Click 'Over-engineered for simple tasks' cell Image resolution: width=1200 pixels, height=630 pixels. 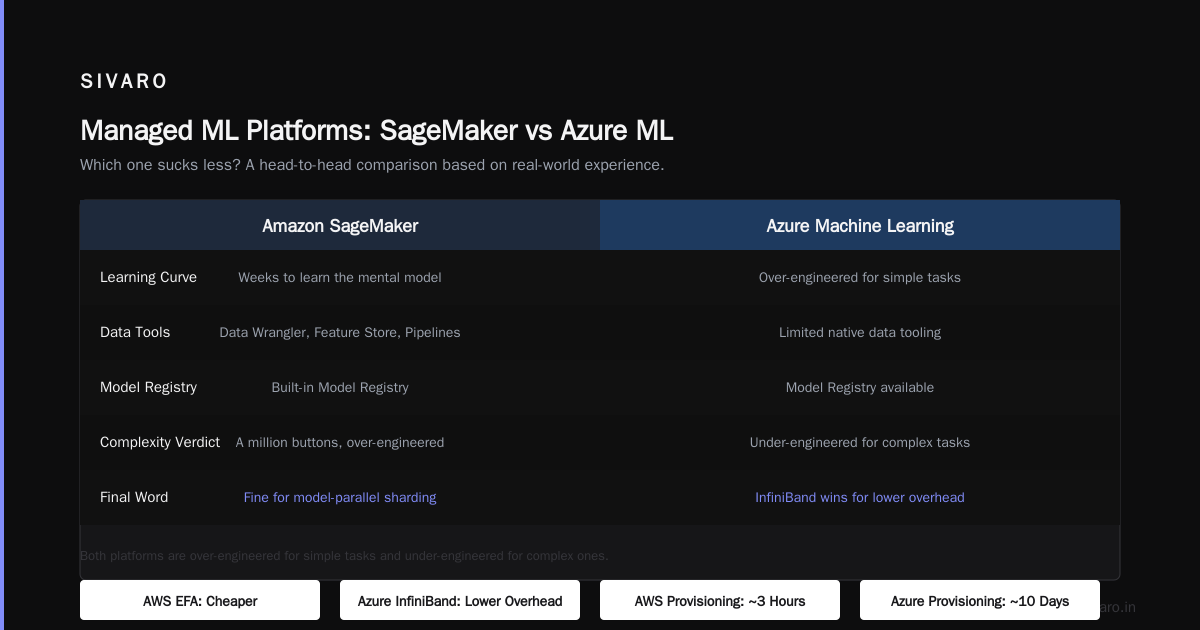tap(860, 277)
